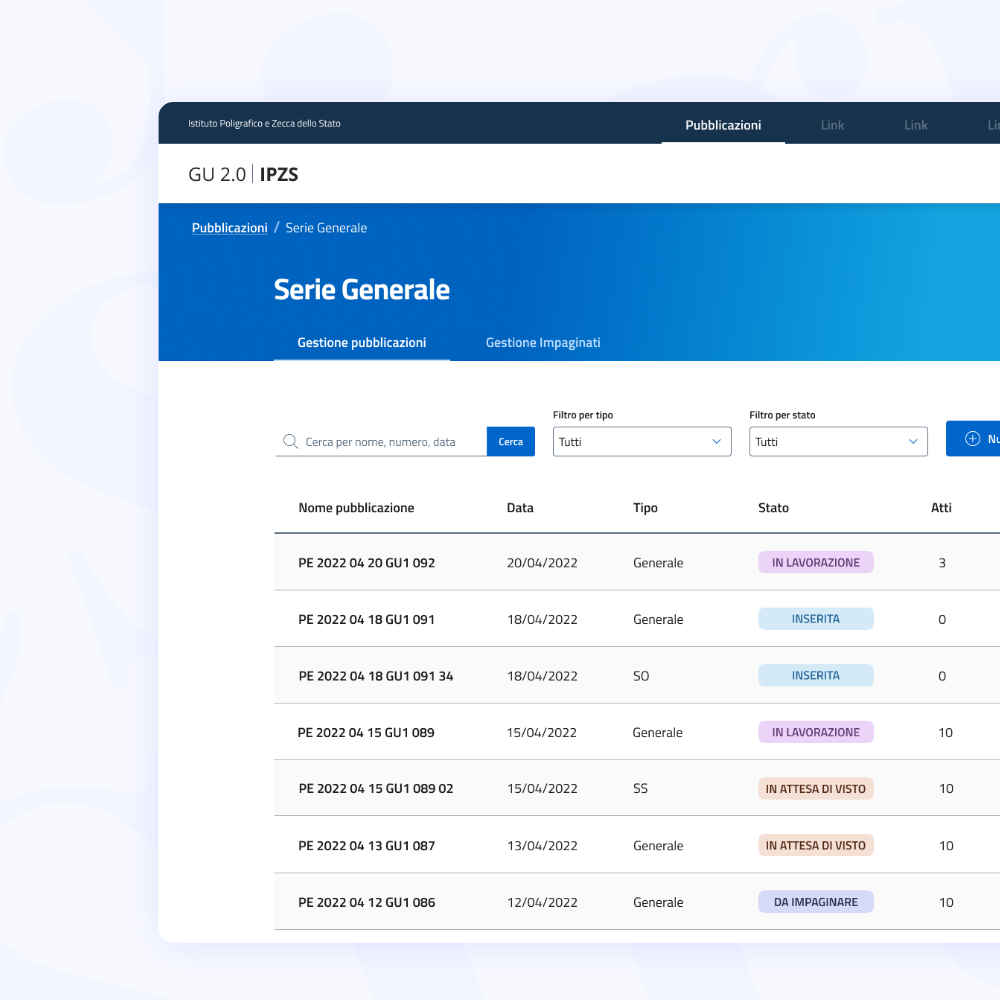Select Pubblicazioni in the top navigation
This screenshot has height=1000, width=1000.
tap(723, 125)
